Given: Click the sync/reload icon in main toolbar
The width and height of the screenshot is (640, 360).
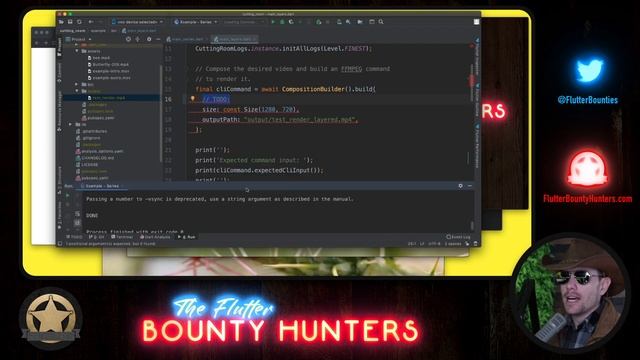Looking at the screenshot, I should [79, 22].
